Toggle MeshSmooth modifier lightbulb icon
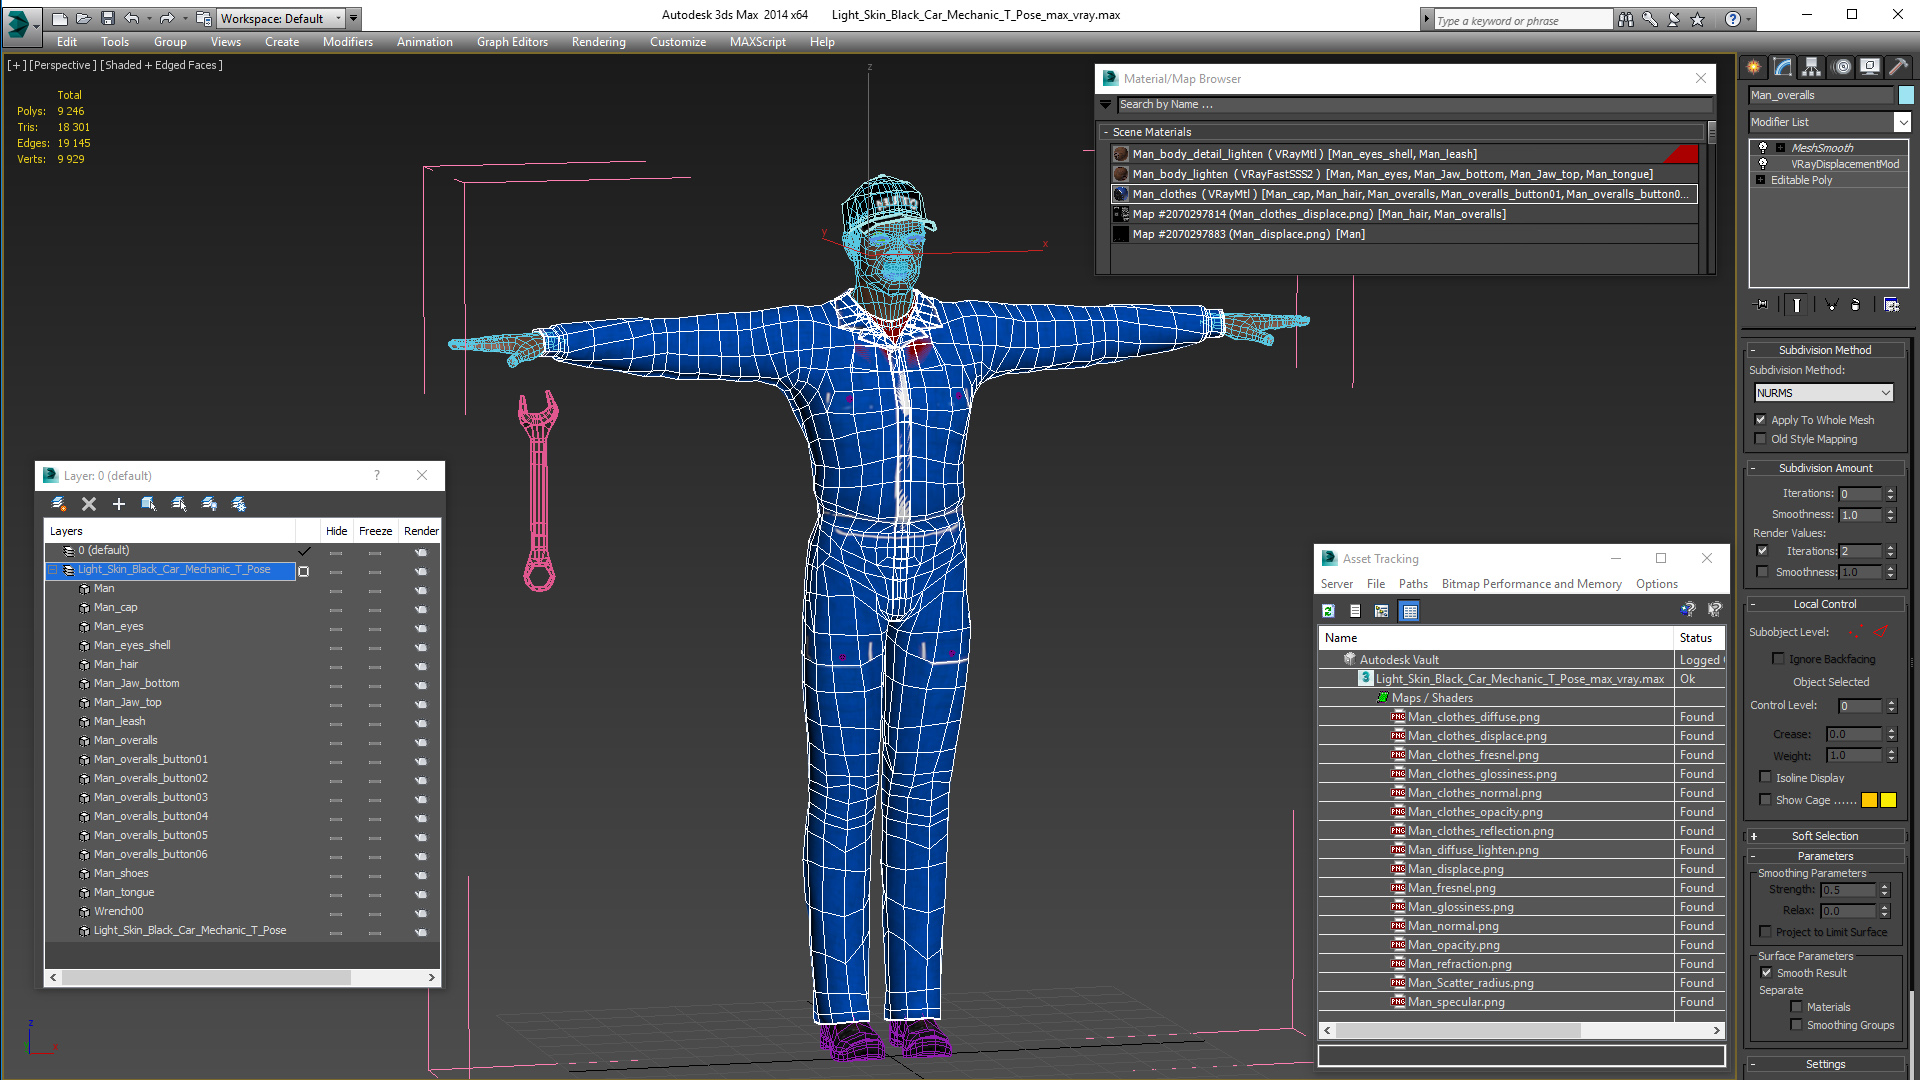The image size is (1920, 1080). click(x=1763, y=148)
